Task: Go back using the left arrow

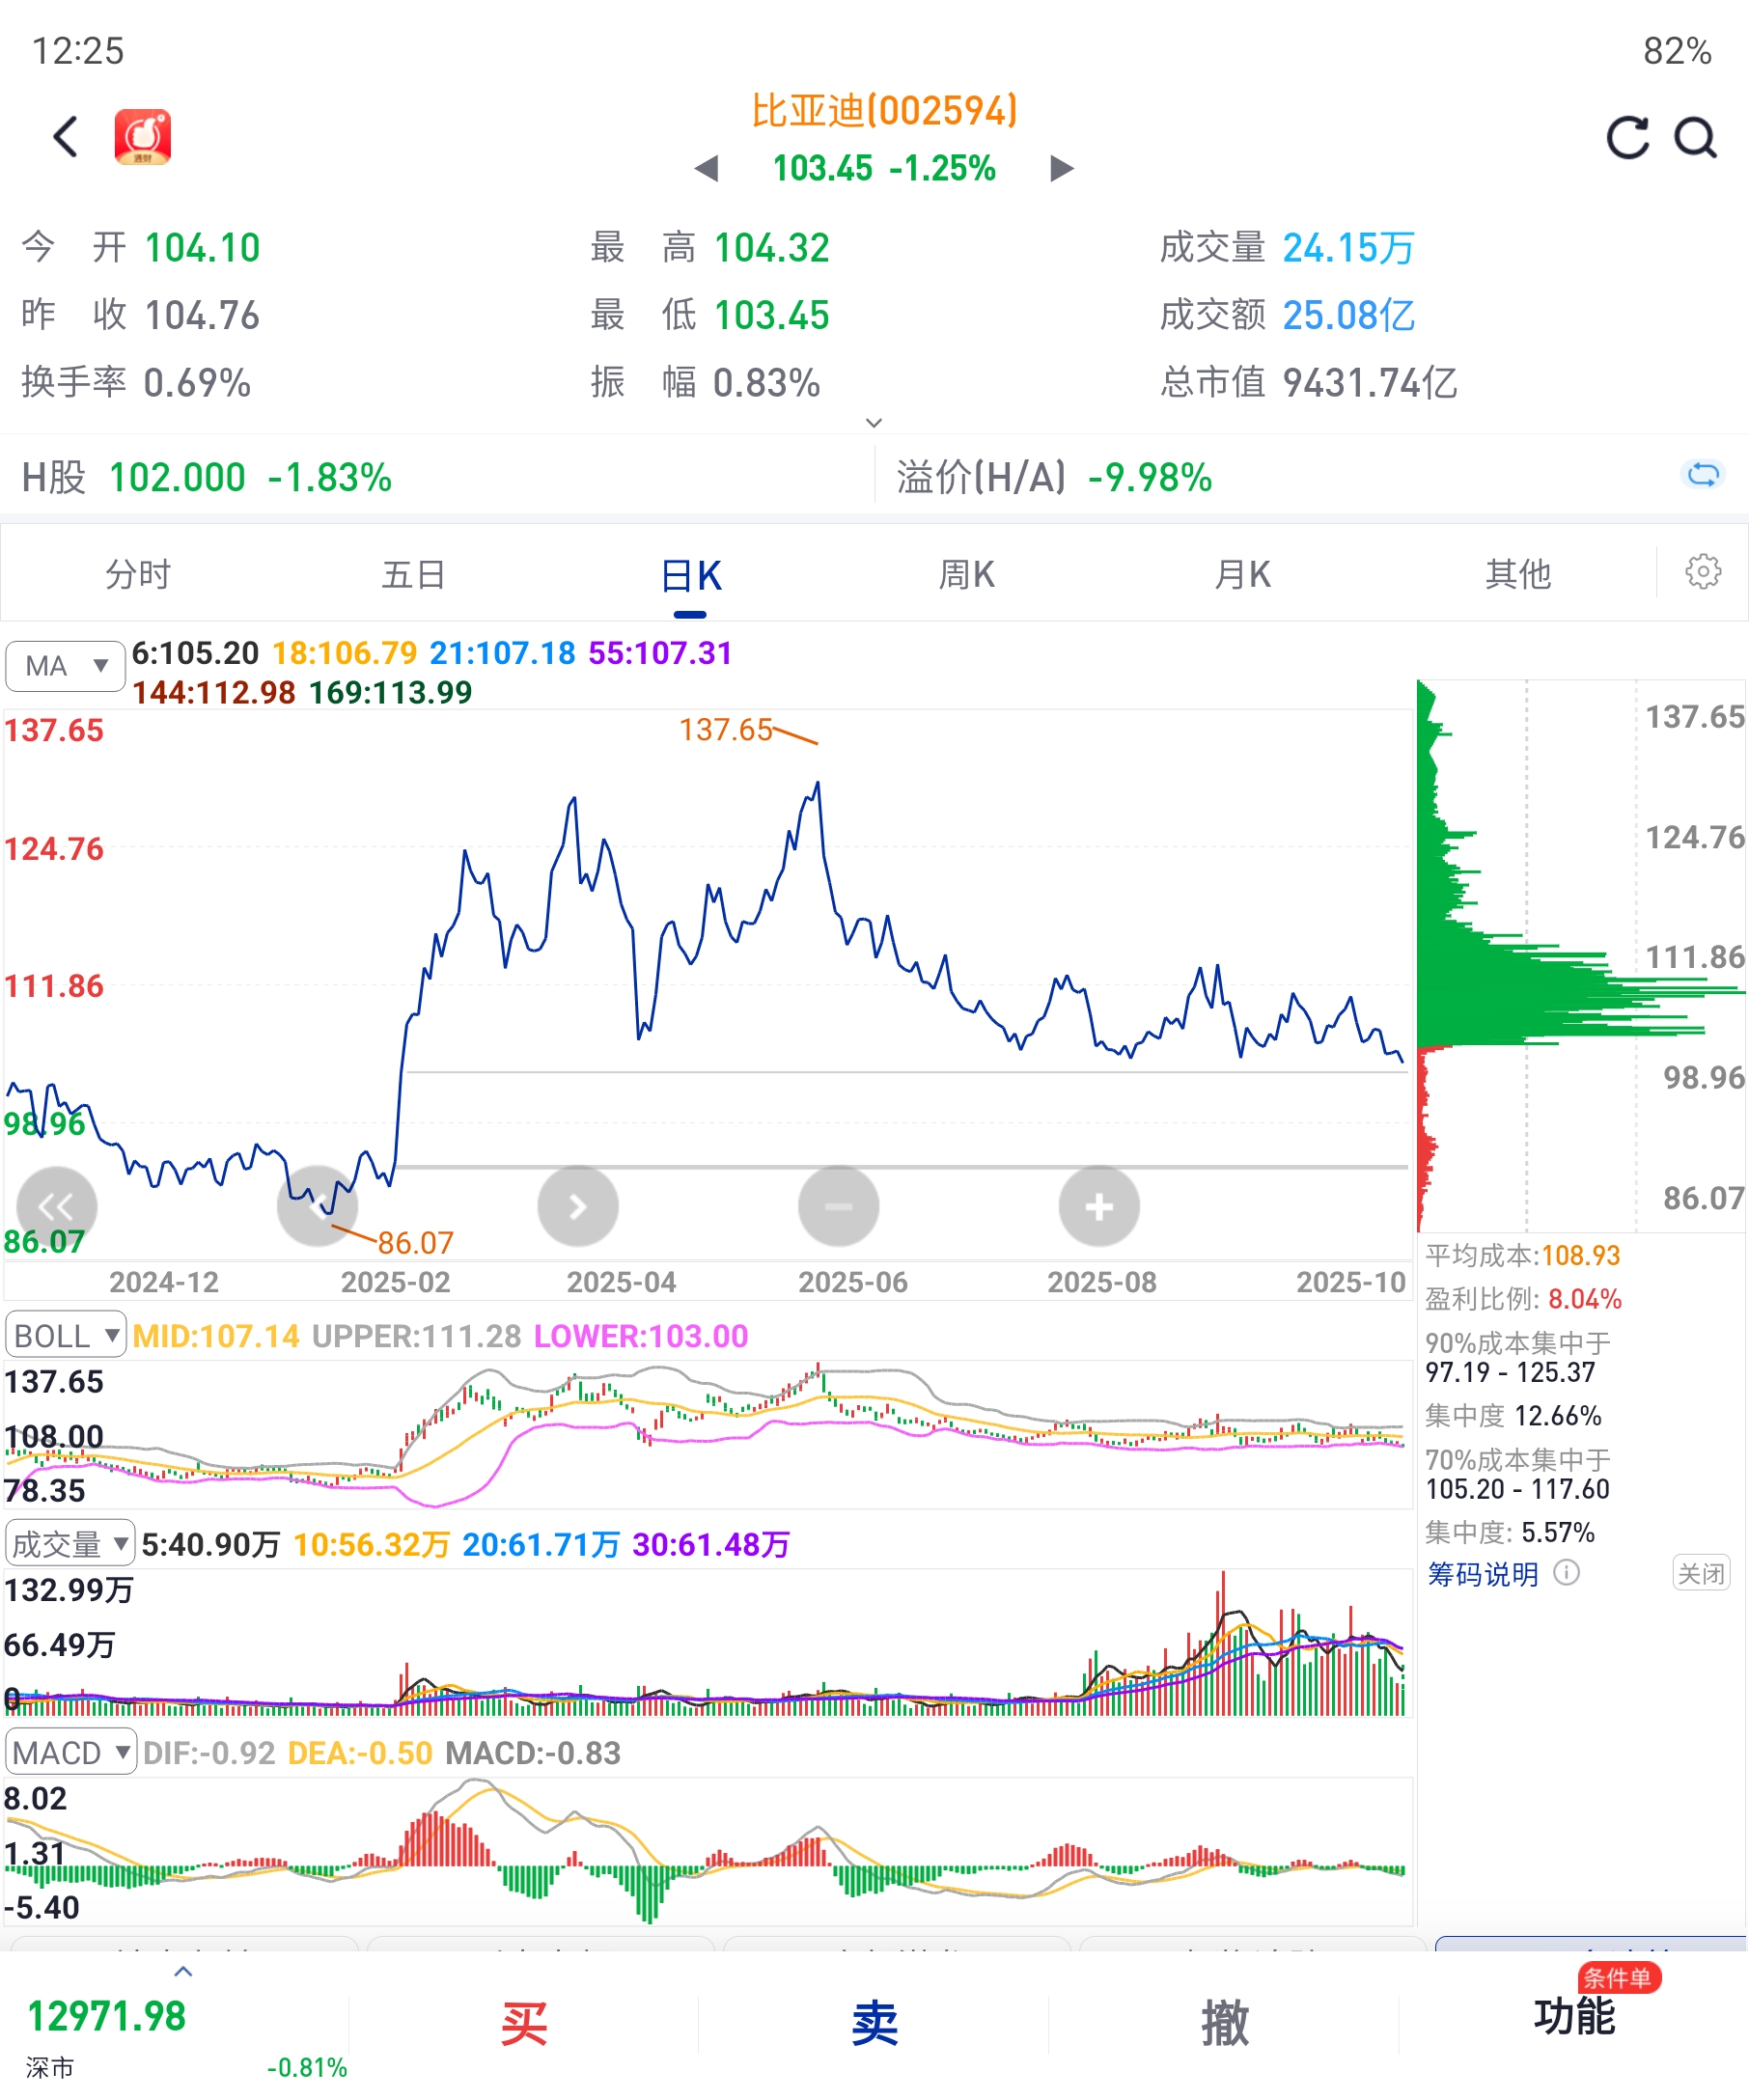Action: (x=66, y=137)
